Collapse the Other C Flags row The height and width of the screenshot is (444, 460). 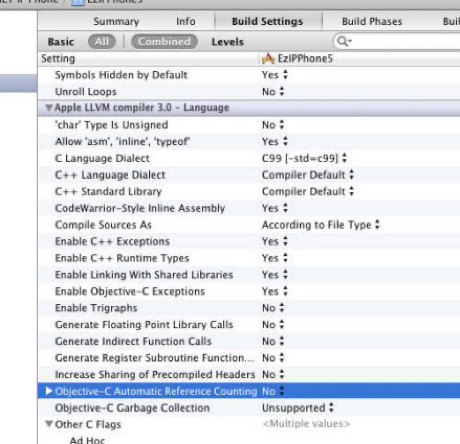pos(49,424)
